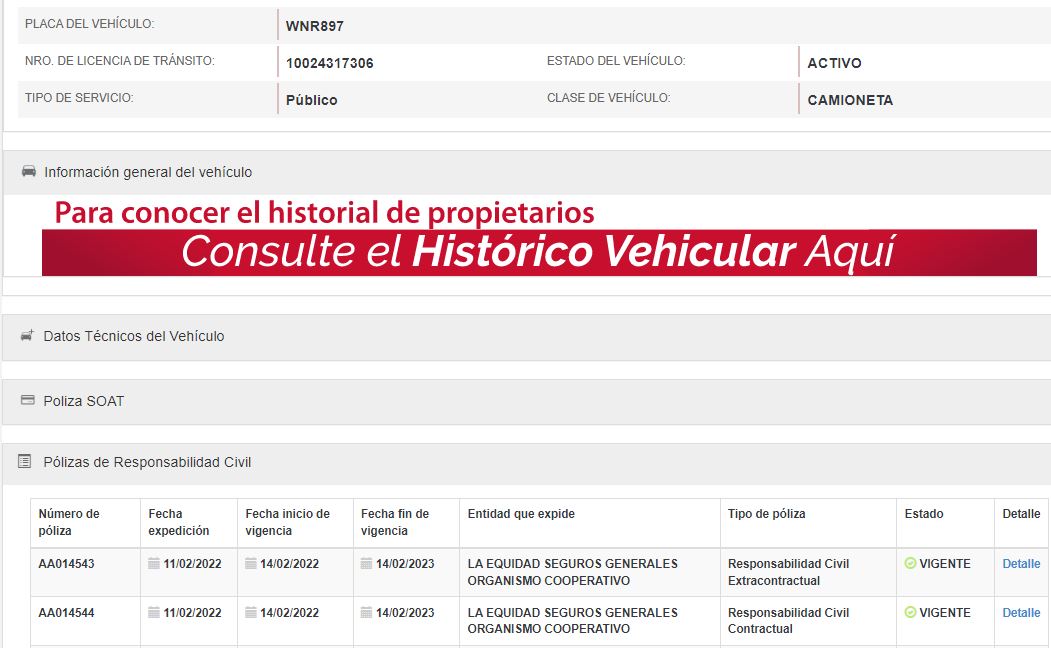Click calendar icon of AA014544 expedition date
Viewport: 1051px width, 648px height.
(x=154, y=613)
